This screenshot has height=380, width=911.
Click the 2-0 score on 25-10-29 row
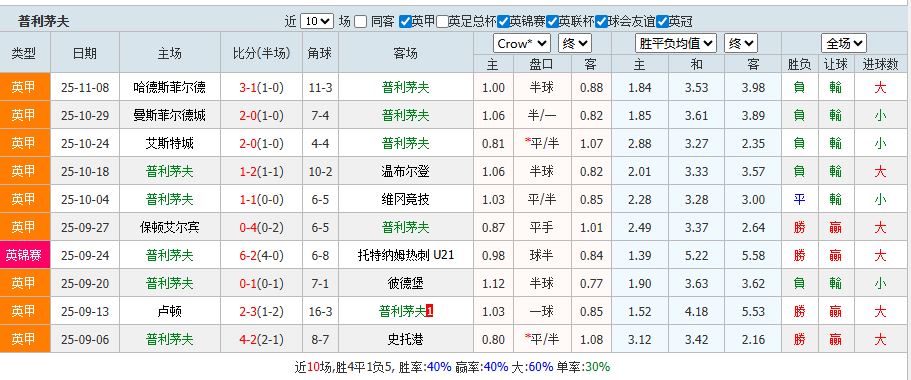(x=248, y=116)
